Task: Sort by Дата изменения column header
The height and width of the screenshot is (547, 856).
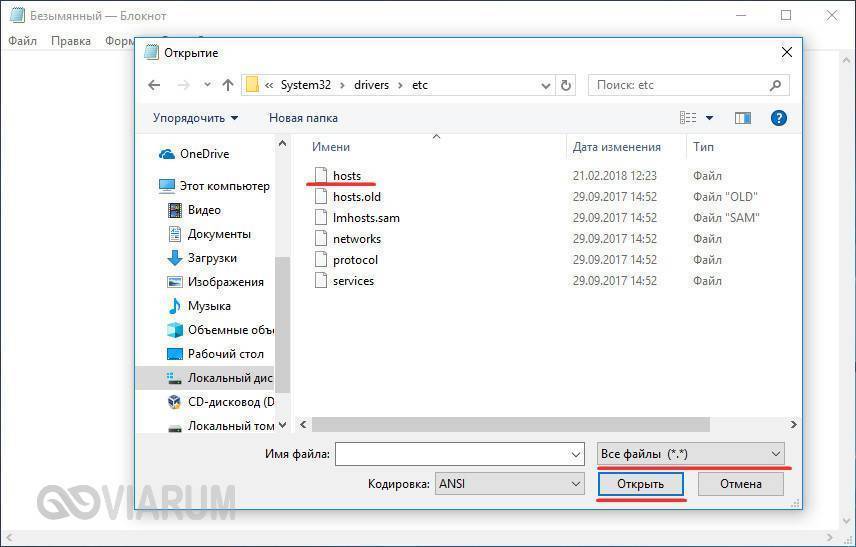Action: [x=616, y=147]
